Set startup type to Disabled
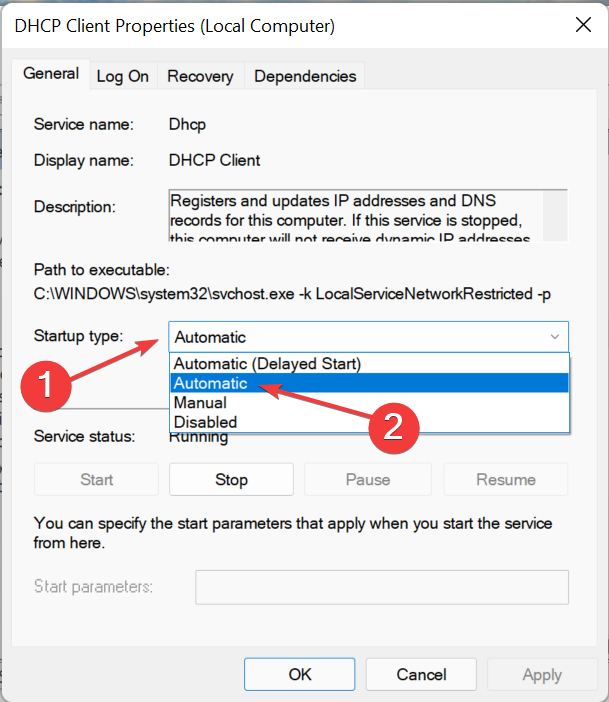This screenshot has height=702, width=609. click(205, 422)
